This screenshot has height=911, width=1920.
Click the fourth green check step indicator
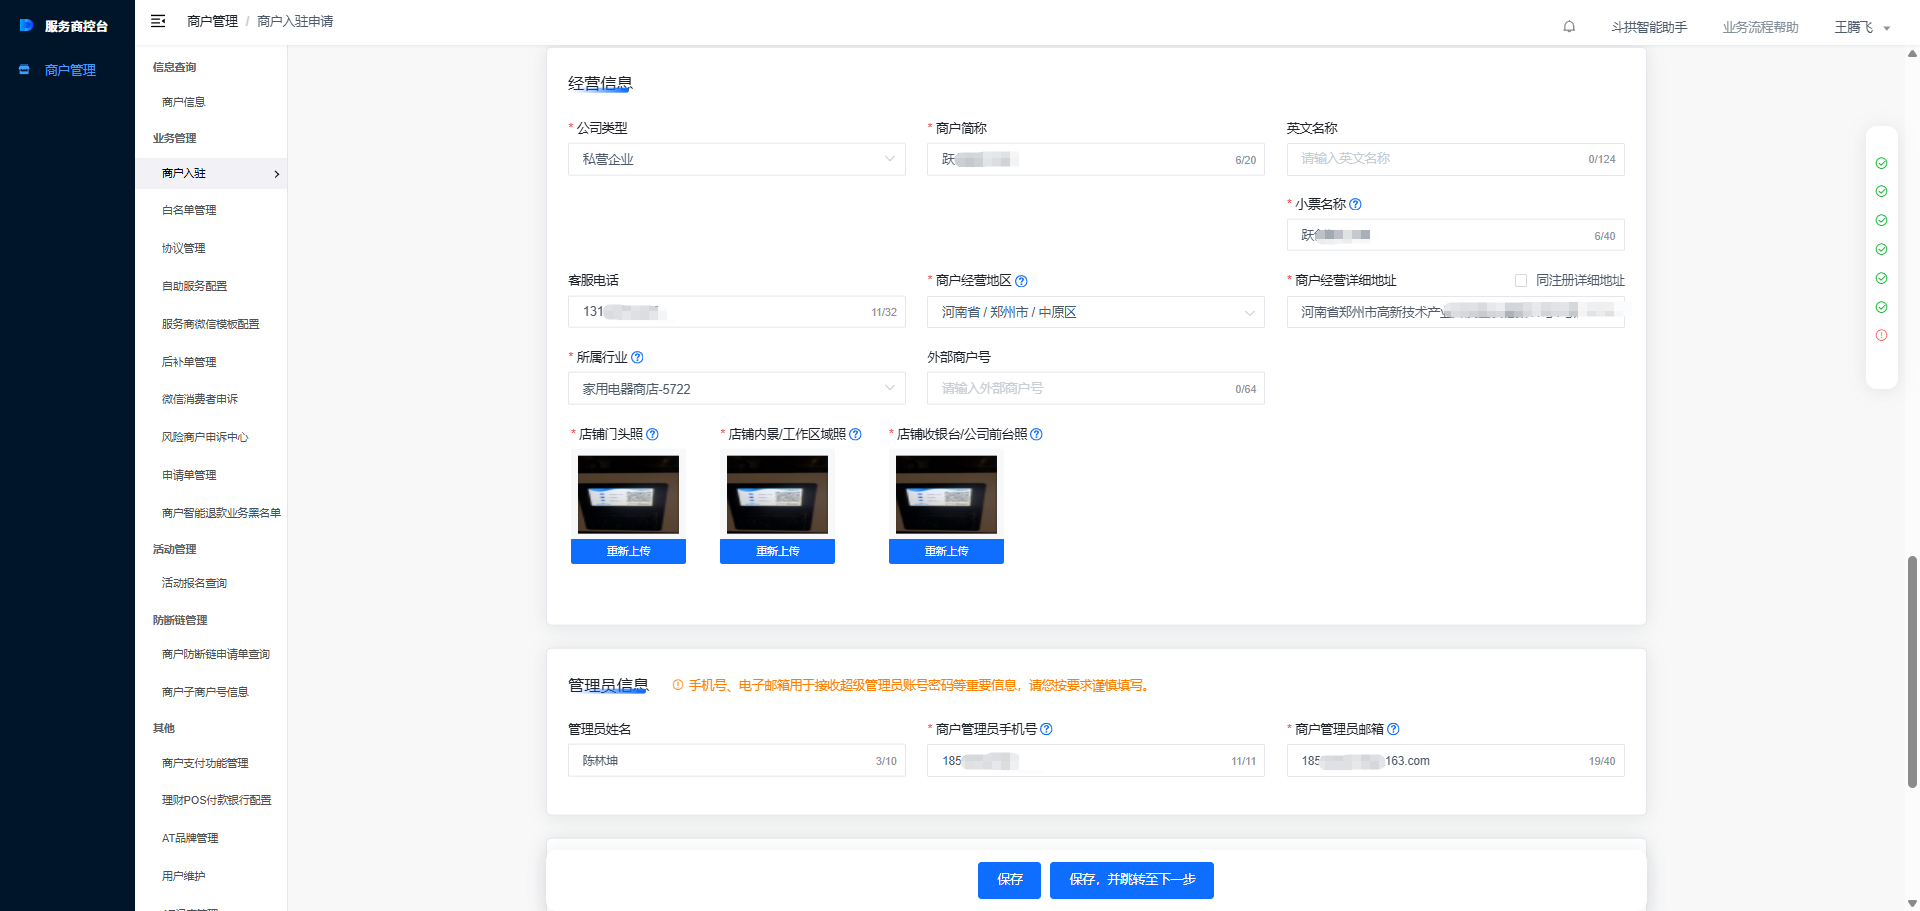pos(1881,249)
